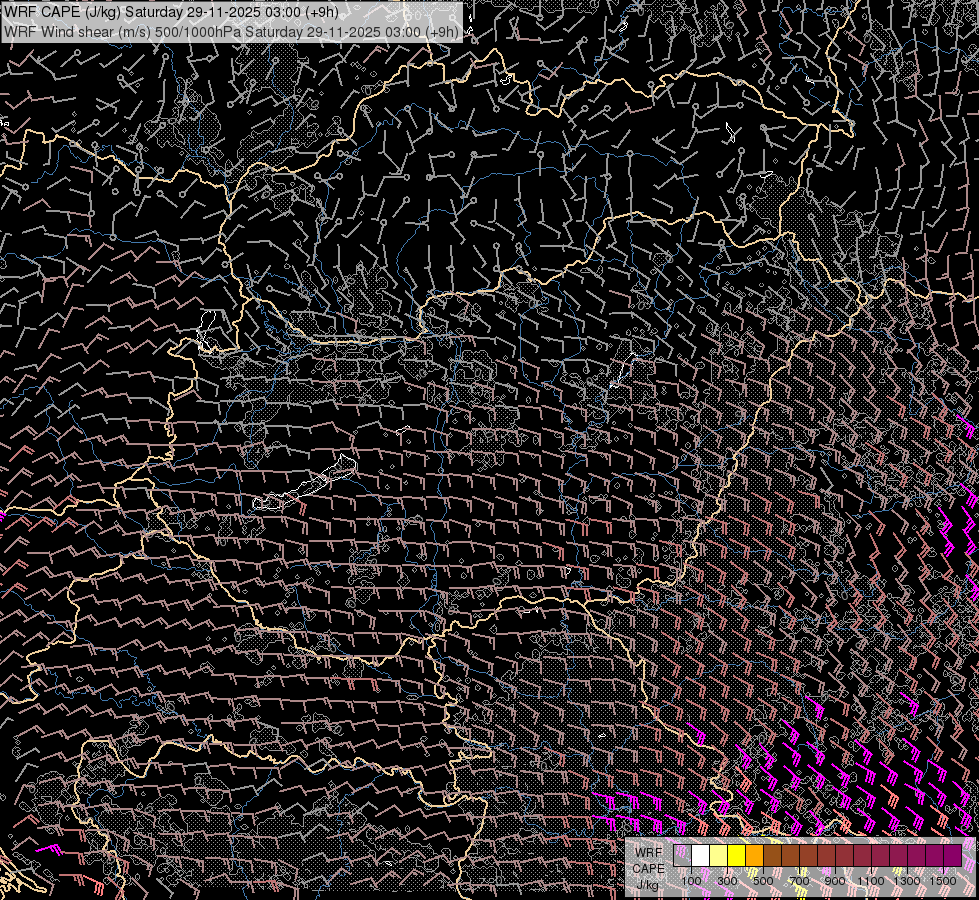Click the 700 legend scale label
Viewport: 979px width, 900px height.
(x=799, y=880)
